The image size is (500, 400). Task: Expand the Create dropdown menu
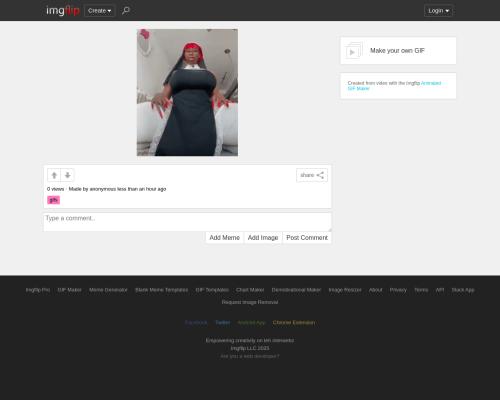coord(100,11)
